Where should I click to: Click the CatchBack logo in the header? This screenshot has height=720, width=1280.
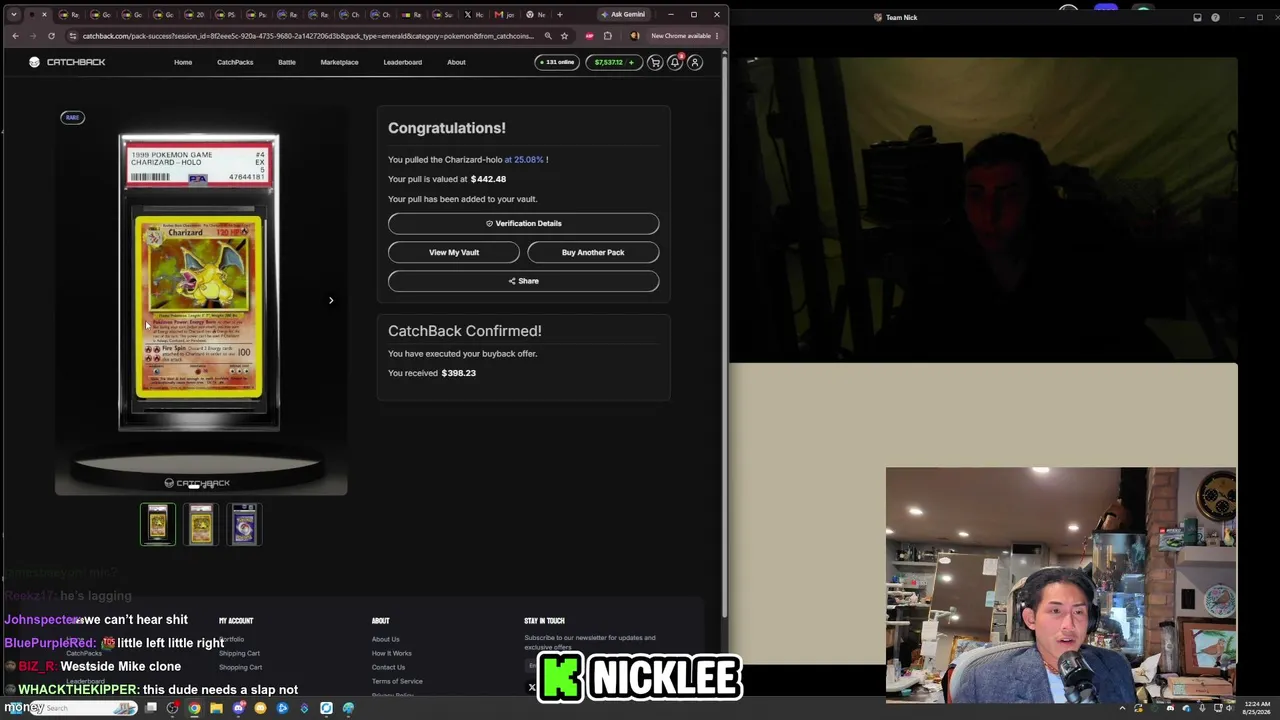tap(67, 62)
